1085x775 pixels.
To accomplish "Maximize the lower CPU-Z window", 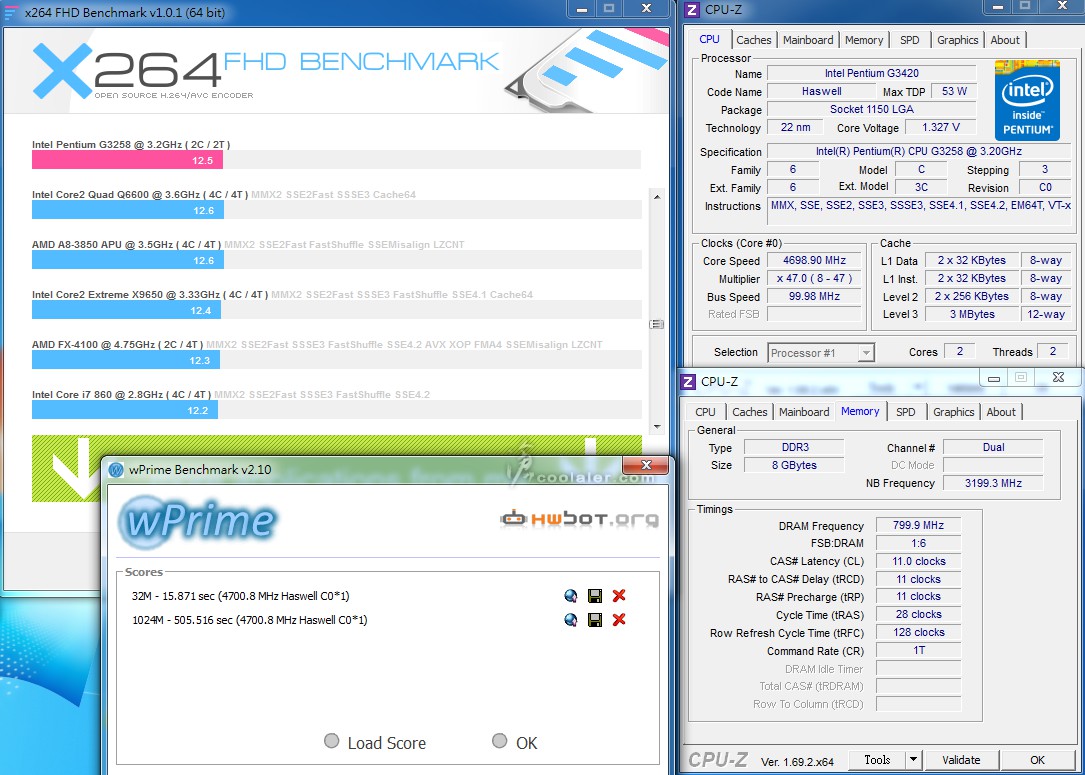I will coord(1021,377).
